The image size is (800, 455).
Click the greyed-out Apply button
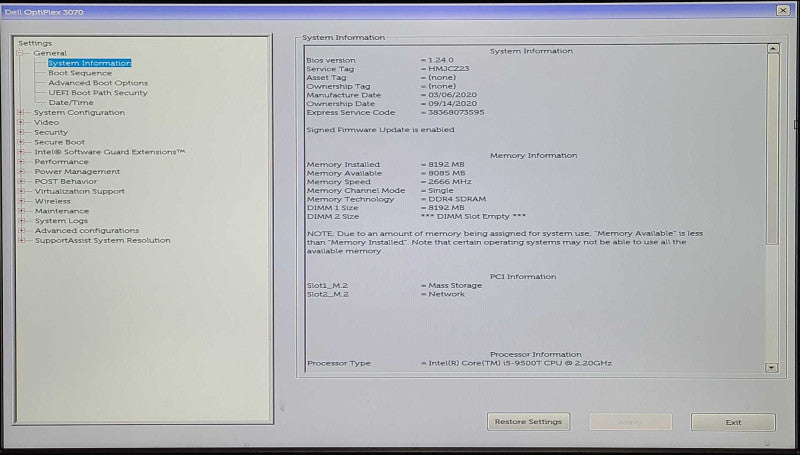click(631, 422)
